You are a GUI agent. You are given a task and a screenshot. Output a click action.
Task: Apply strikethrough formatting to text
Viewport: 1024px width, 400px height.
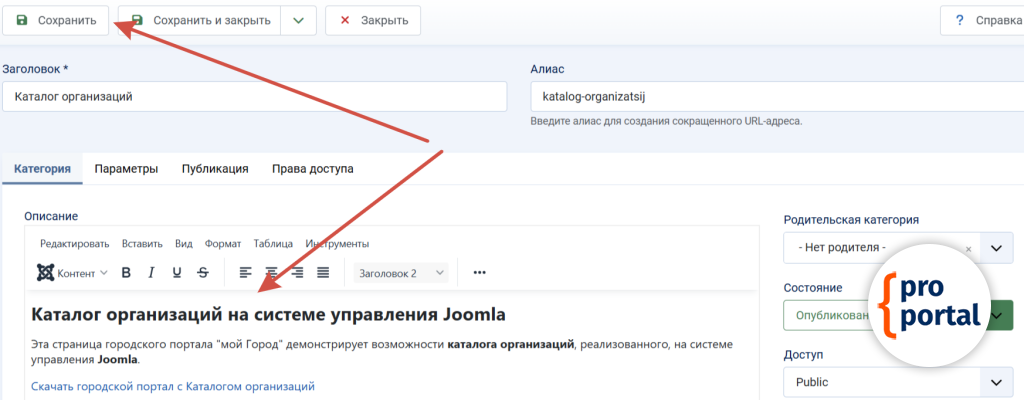click(203, 272)
